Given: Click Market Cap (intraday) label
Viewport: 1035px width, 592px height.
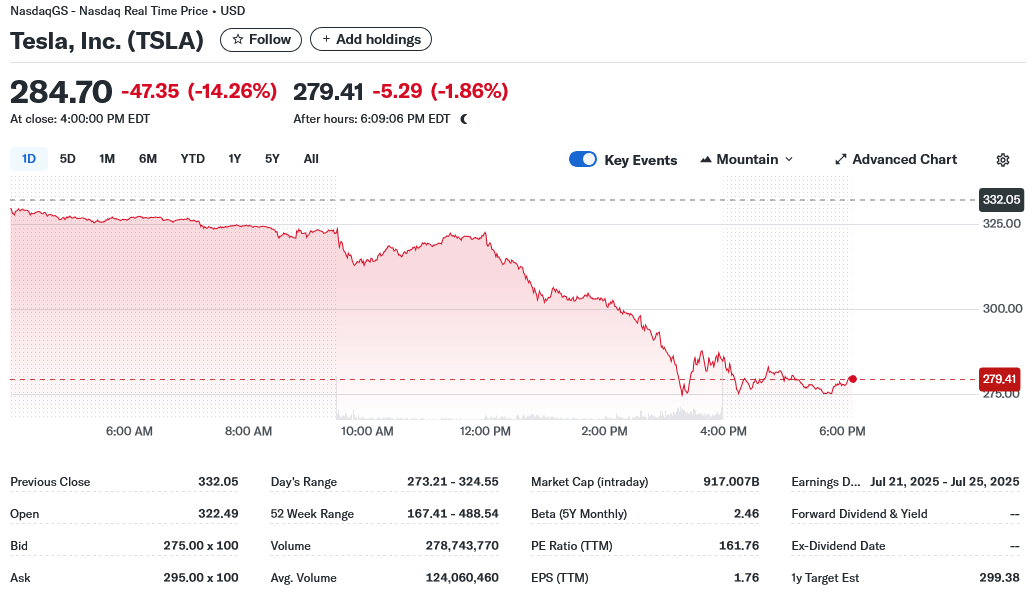Looking at the screenshot, I should pos(589,482).
